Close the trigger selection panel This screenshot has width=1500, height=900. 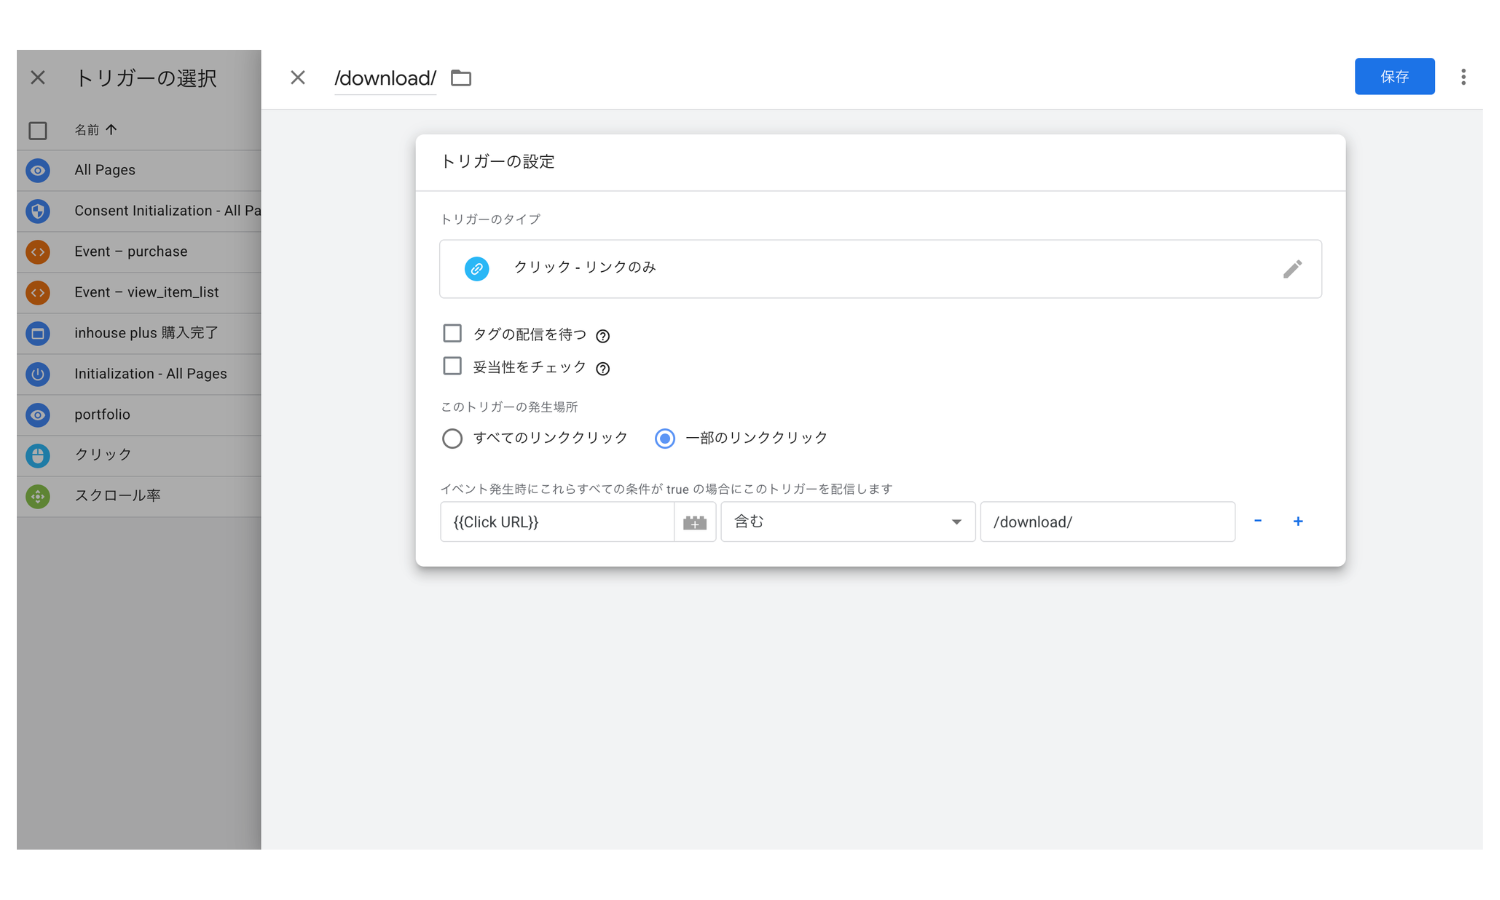click(38, 78)
